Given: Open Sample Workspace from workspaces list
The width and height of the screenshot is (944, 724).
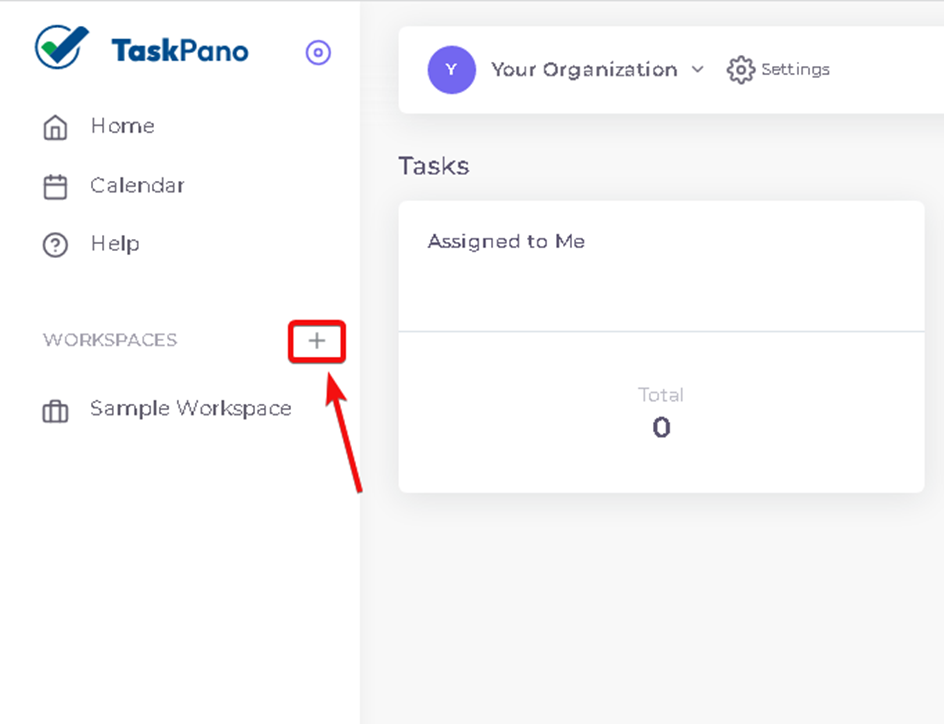Looking at the screenshot, I should (x=191, y=409).
